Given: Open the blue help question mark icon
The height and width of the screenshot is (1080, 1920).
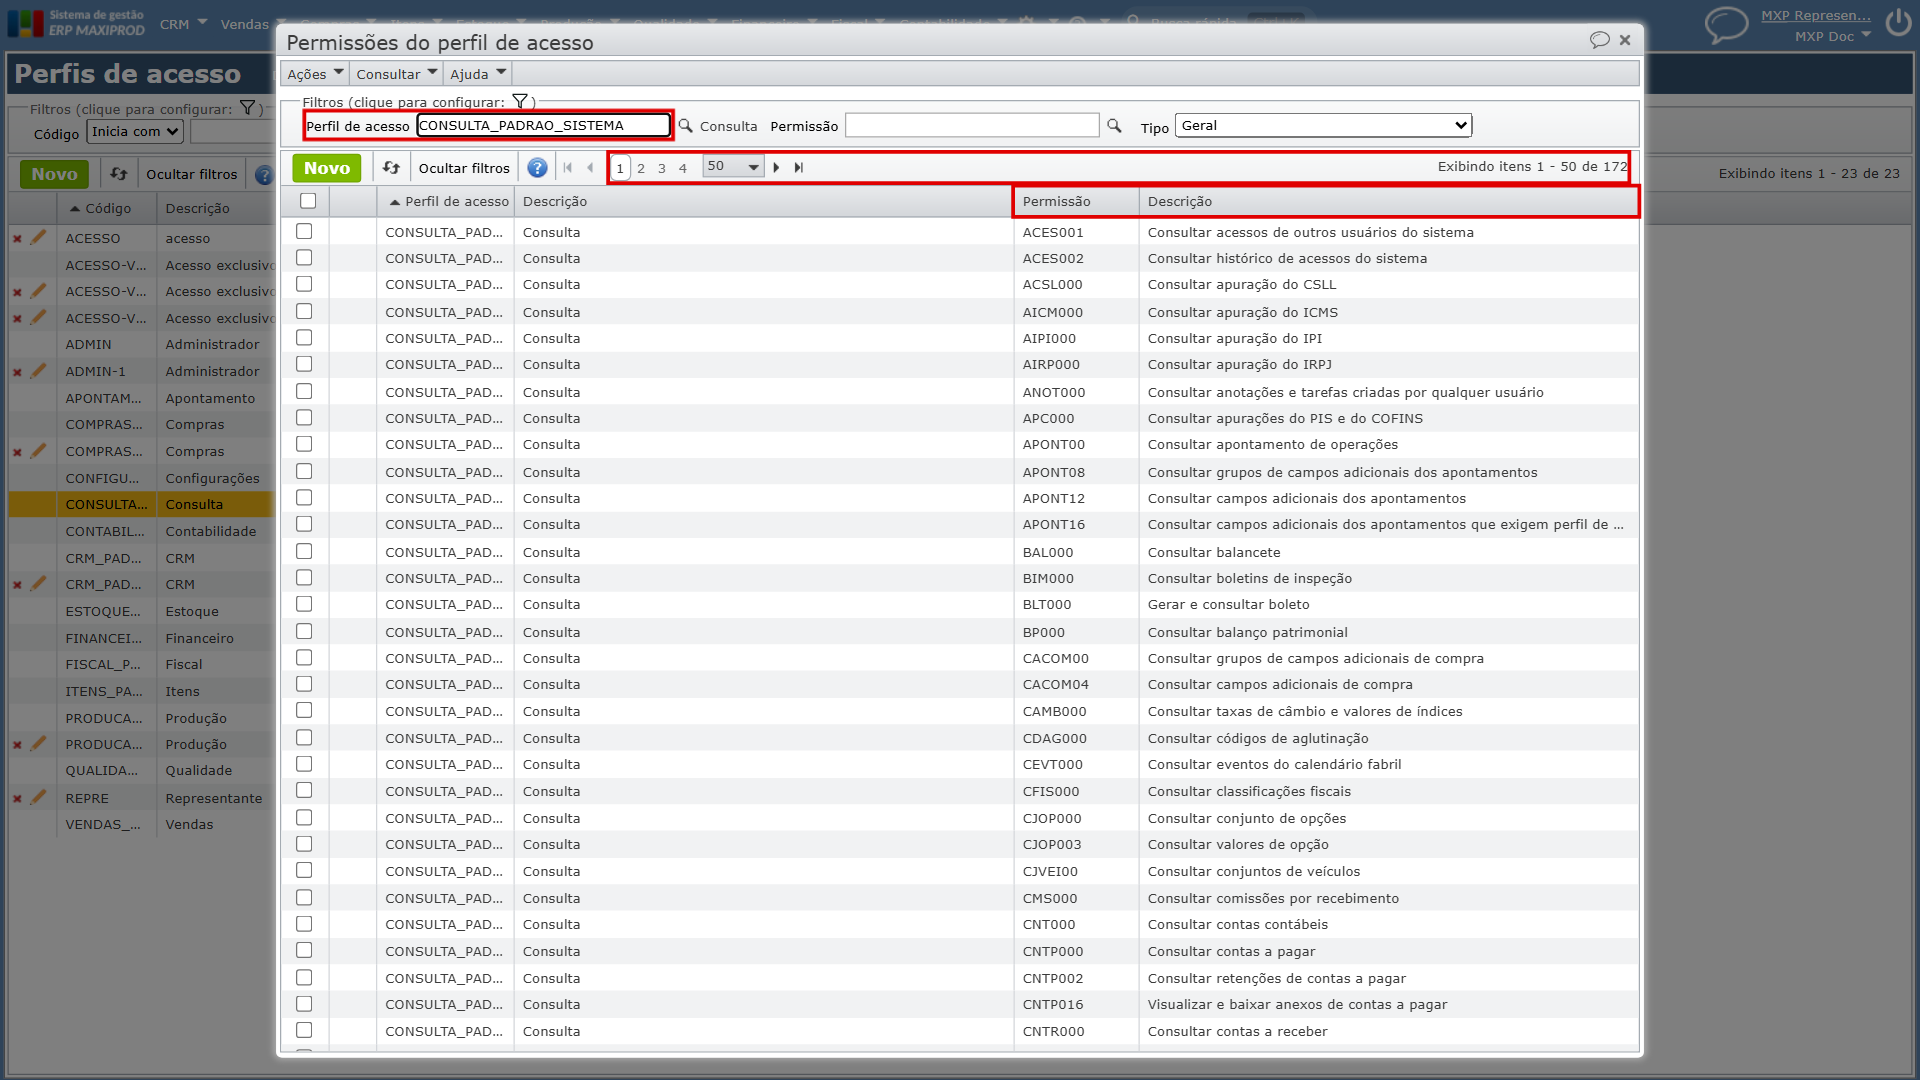Looking at the screenshot, I should (537, 168).
